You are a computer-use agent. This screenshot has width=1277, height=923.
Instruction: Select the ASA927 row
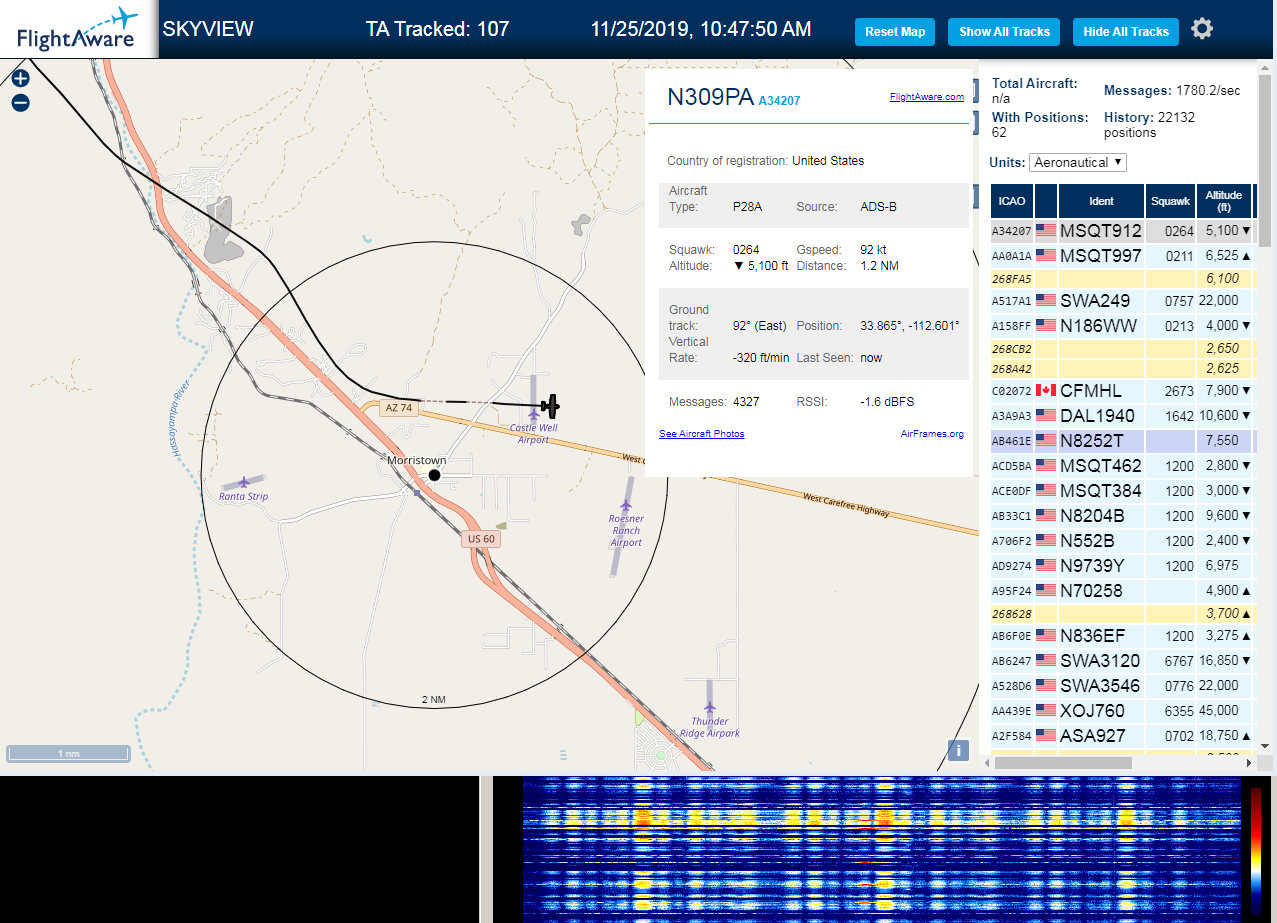pyautogui.click(x=1122, y=735)
